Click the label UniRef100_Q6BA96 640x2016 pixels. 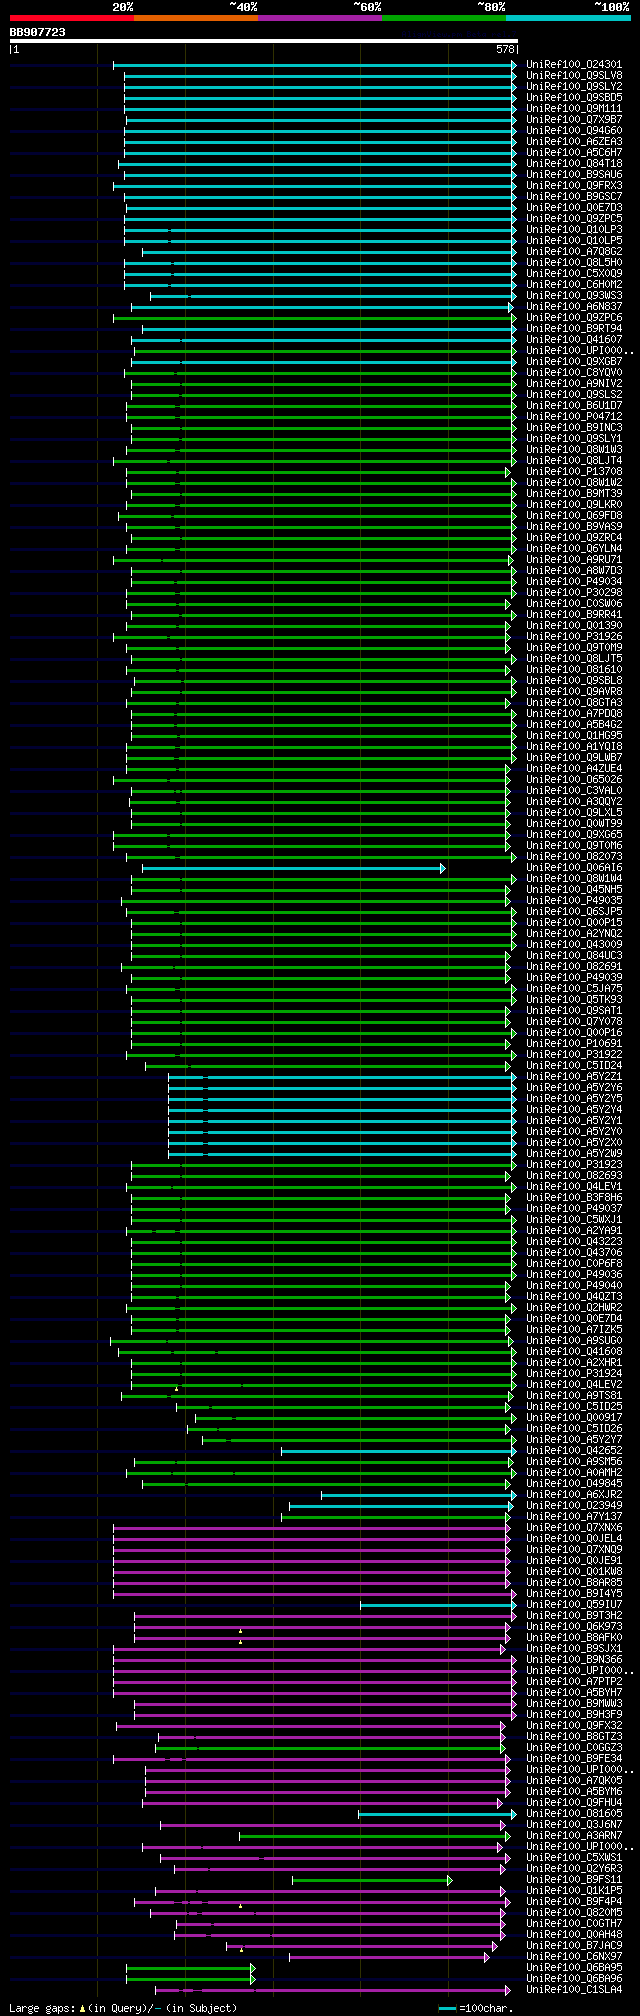tap(574, 1979)
